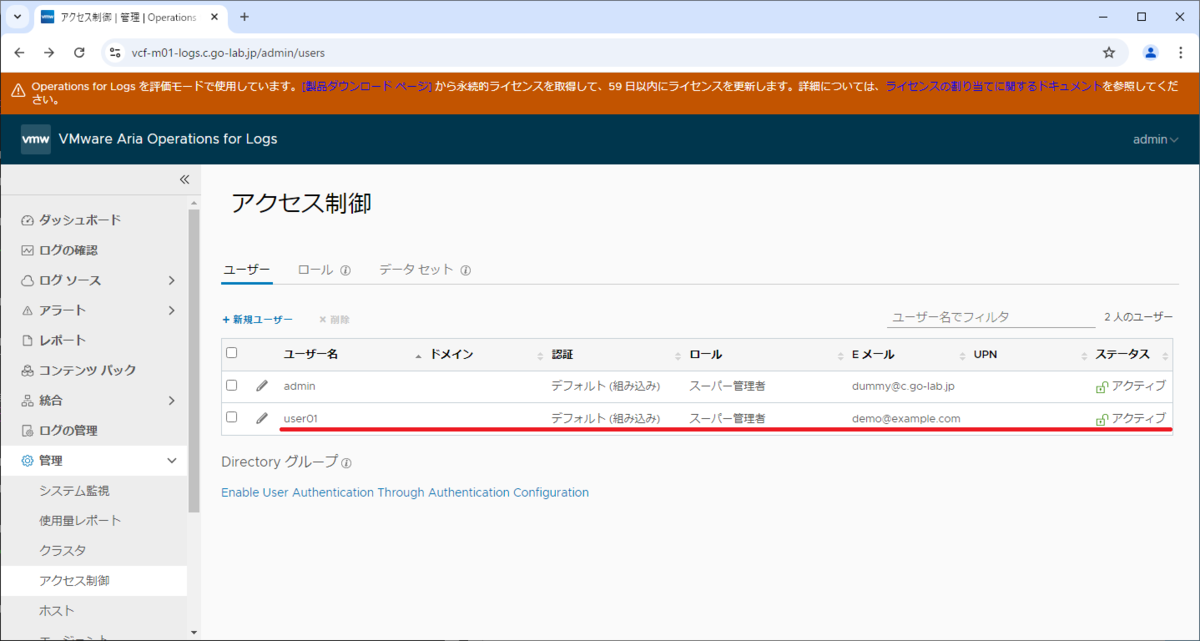Collapse the 管理 section chevron
Image resolution: width=1200 pixels, height=641 pixels.
(x=172, y=460)
